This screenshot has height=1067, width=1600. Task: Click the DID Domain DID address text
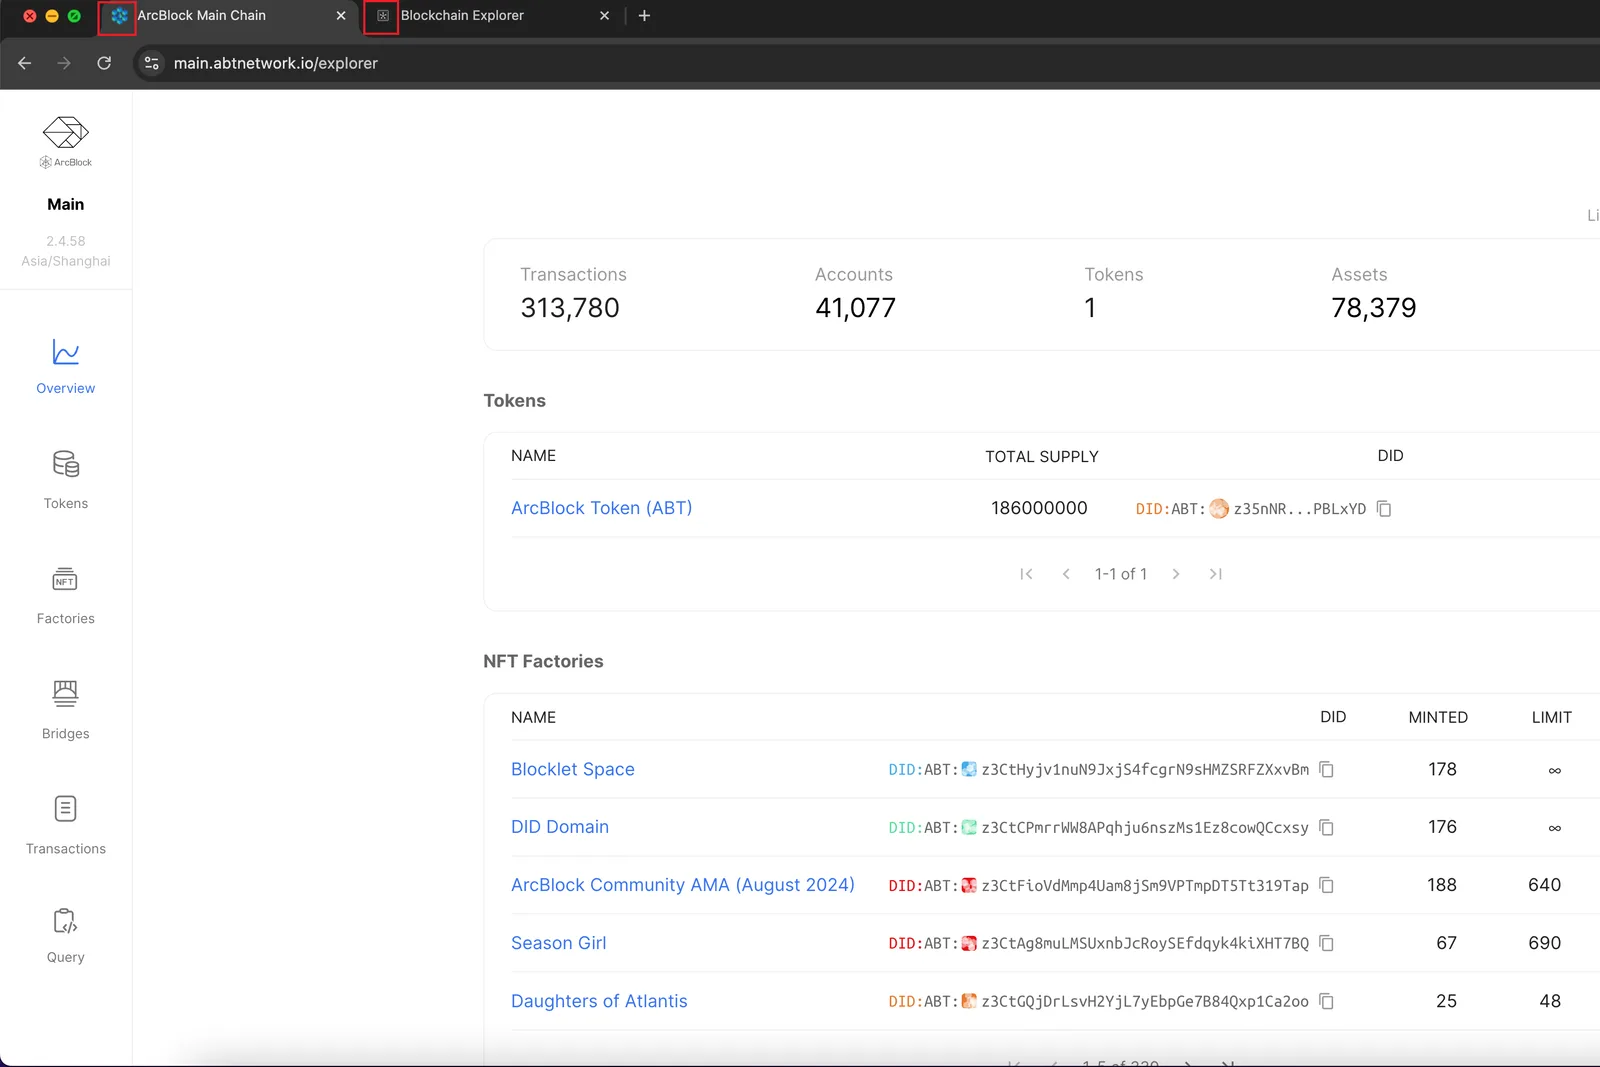point(1145,828)
